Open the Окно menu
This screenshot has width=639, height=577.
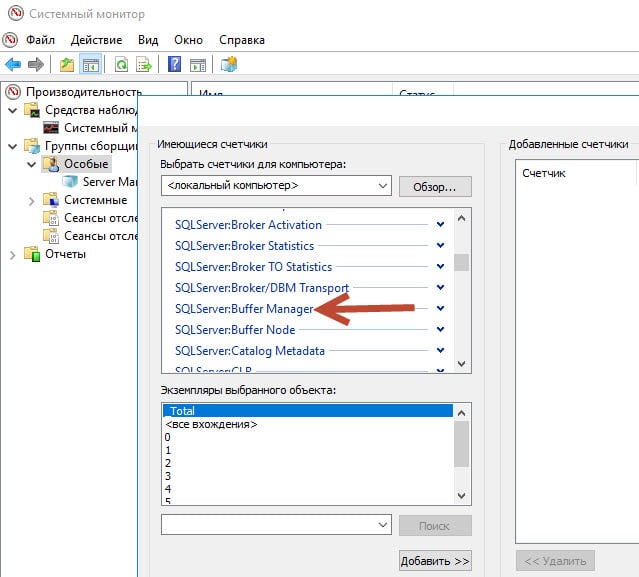(188, 40)
